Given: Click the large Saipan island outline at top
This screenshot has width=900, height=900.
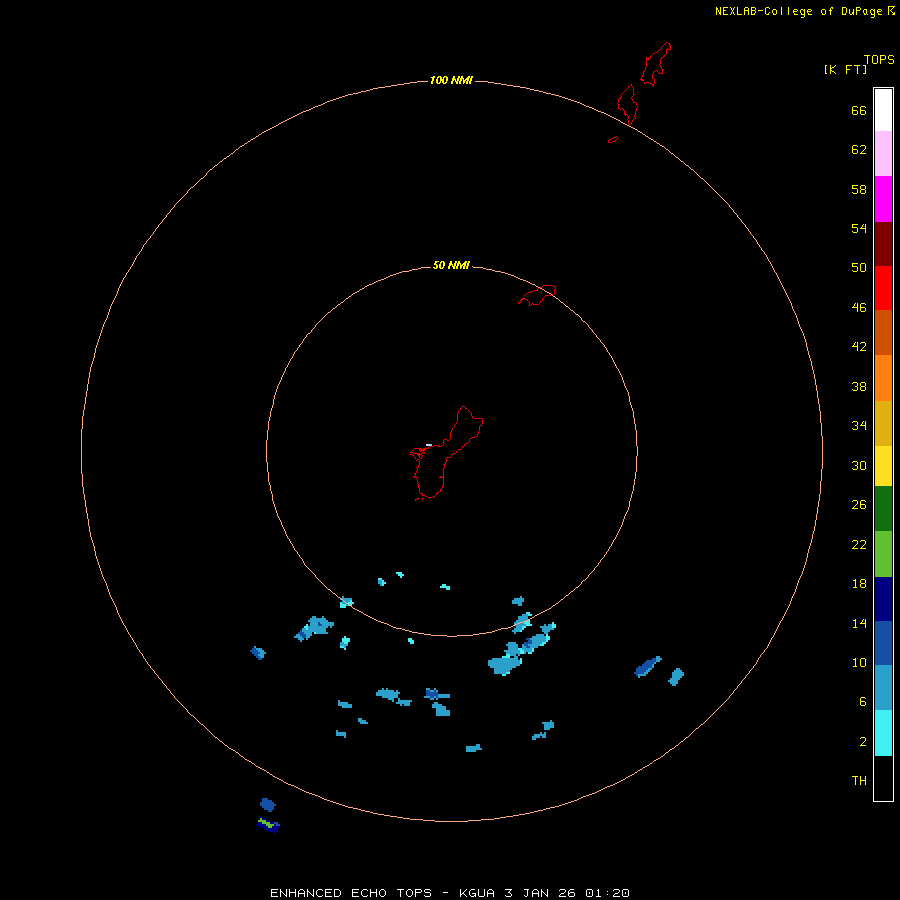Looking at the screenshot, I should (655, 64).
